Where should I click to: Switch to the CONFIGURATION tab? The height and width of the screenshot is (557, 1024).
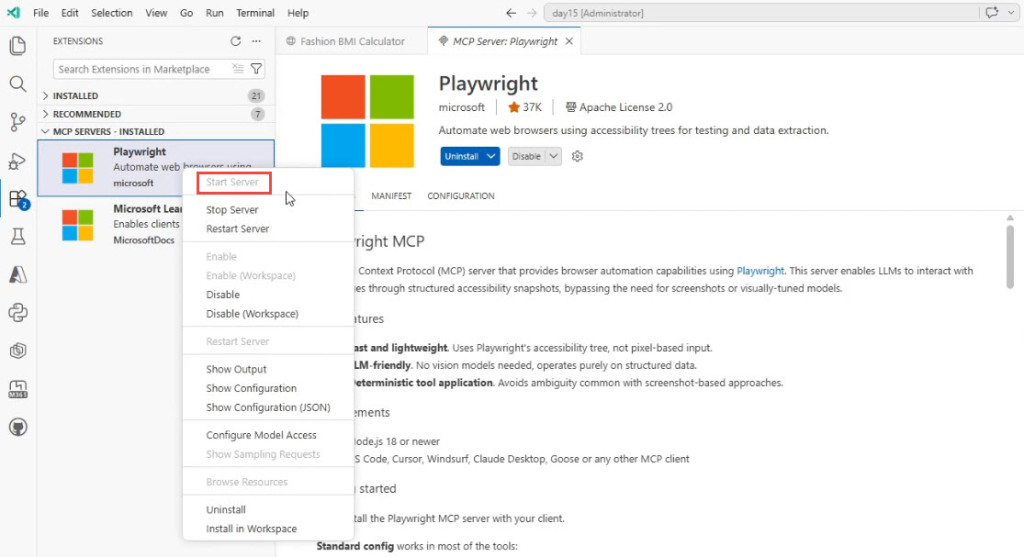pos(461,196)
